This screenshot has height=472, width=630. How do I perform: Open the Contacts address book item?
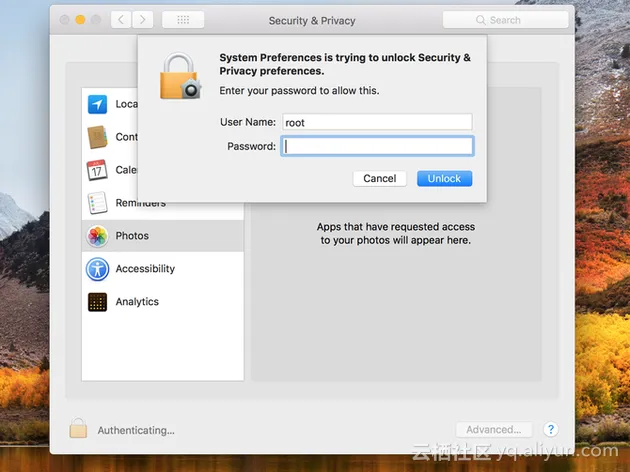tap(97, 137)
